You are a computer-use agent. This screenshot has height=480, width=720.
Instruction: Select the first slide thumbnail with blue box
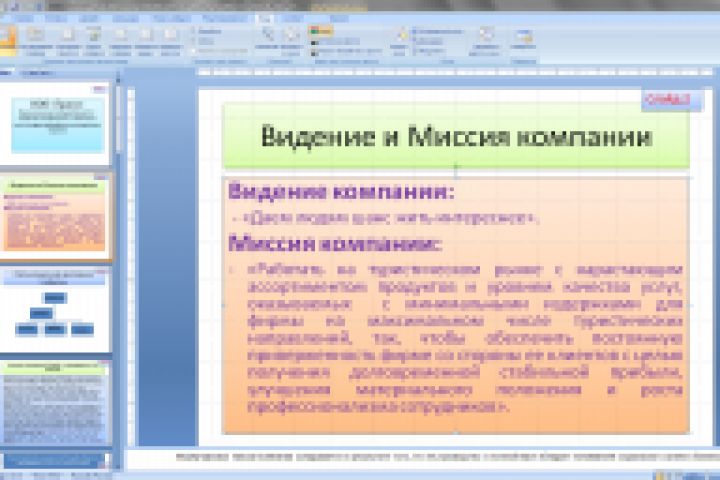pyautogui.click(x=54, y=123)
